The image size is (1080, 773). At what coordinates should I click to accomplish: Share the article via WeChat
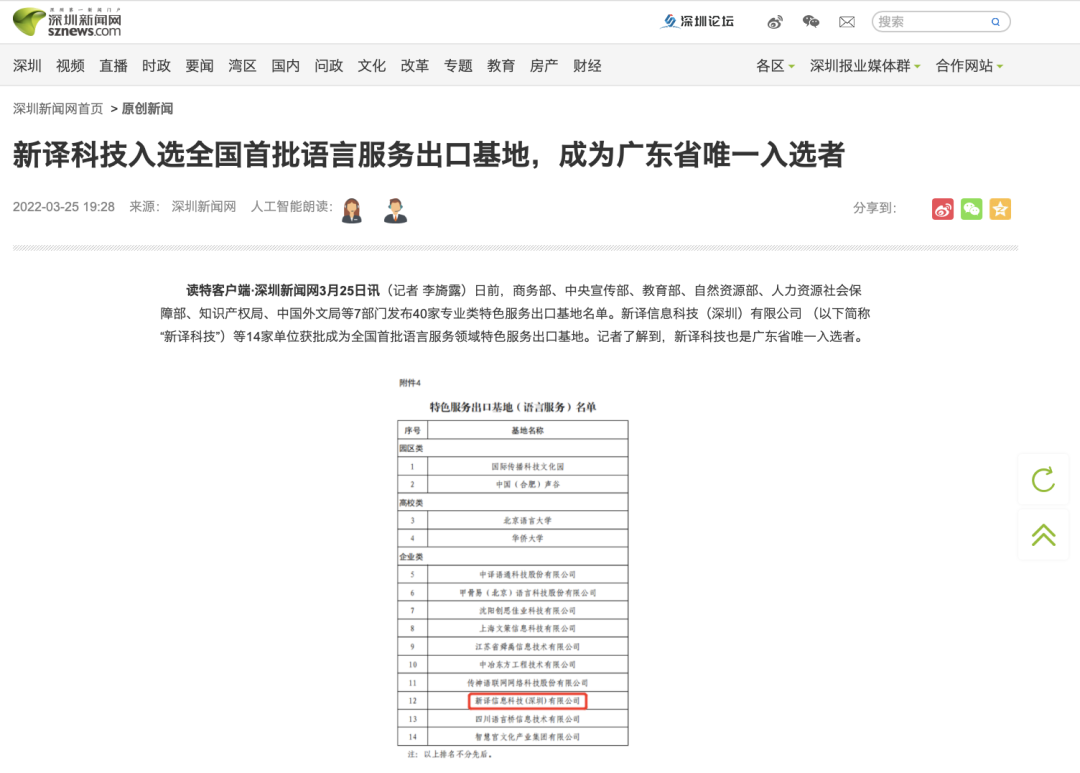pyautogui.click(x=970, y=209)
